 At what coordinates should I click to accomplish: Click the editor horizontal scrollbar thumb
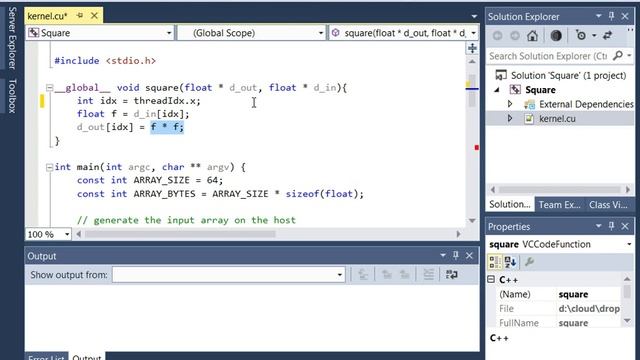pos(180,234)
